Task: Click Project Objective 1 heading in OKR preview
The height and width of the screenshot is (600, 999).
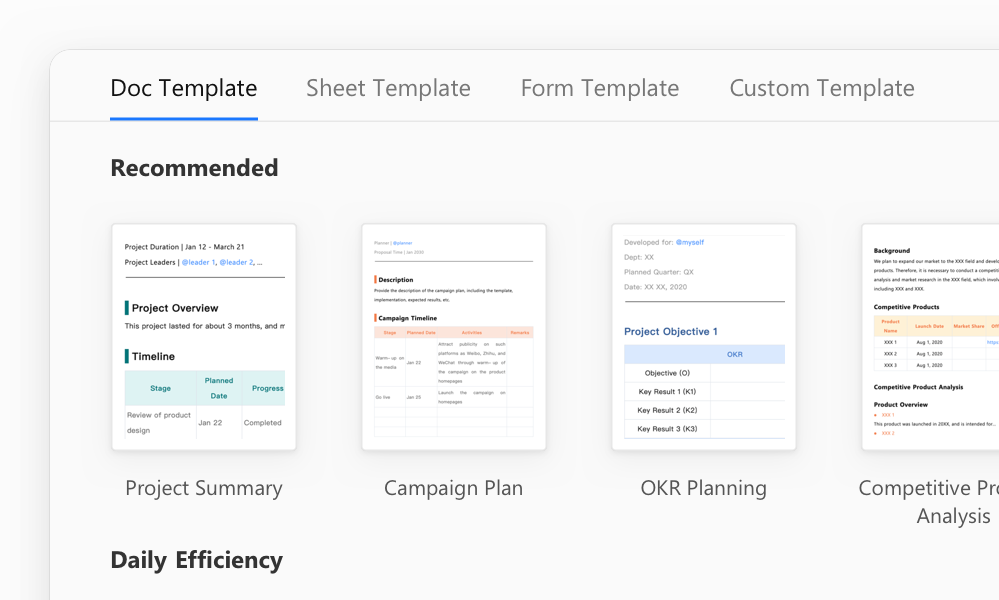Action: 670,332
